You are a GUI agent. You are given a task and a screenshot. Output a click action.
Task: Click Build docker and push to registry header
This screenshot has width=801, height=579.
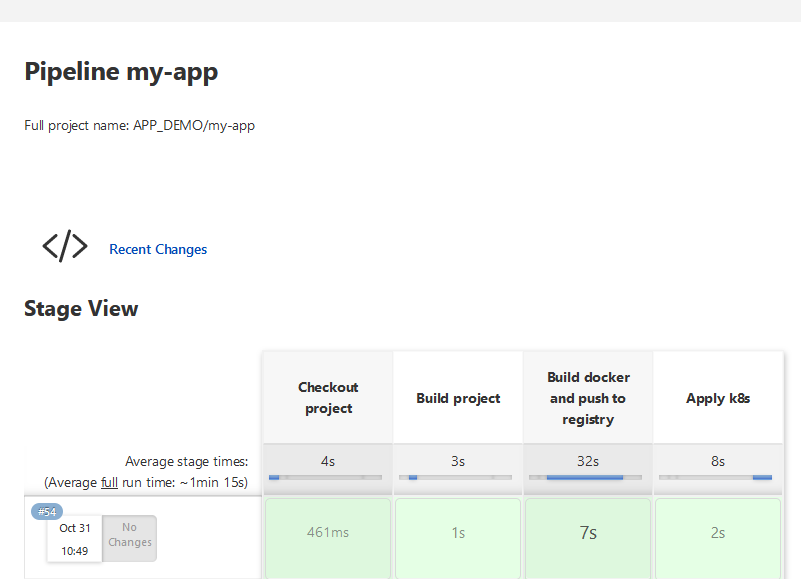click(x=588, y=398)
